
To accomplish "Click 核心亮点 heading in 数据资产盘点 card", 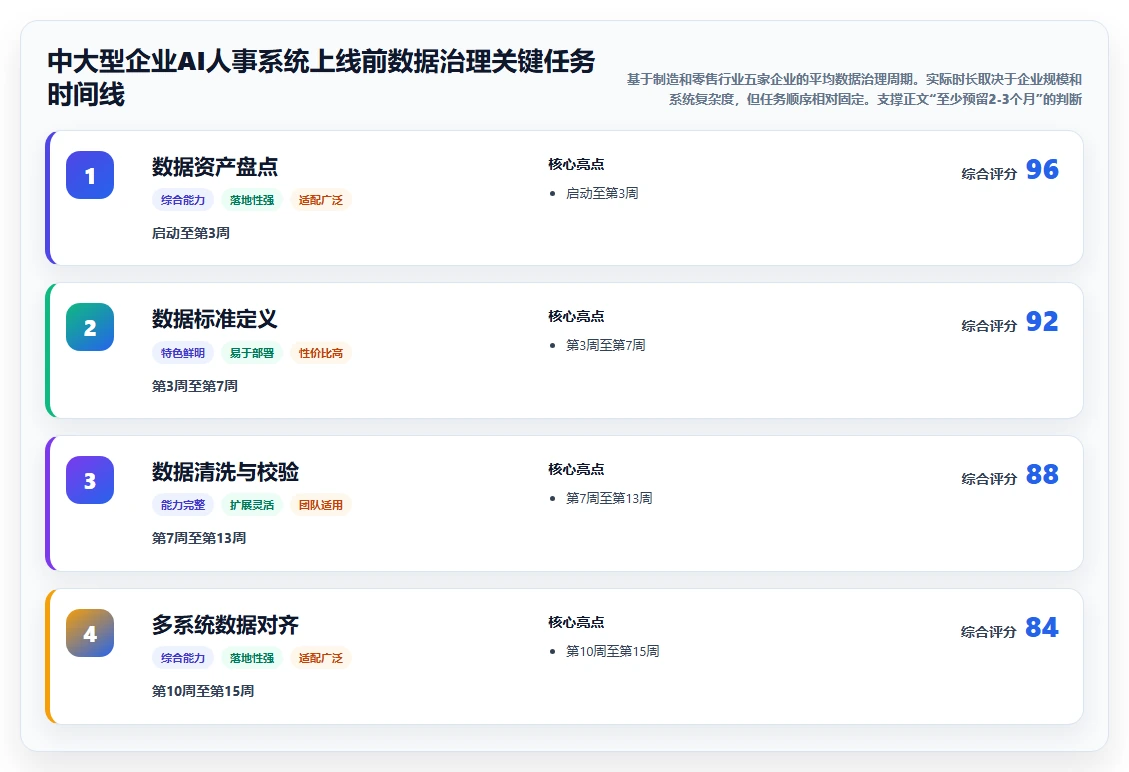I will [x=576, y=164].
